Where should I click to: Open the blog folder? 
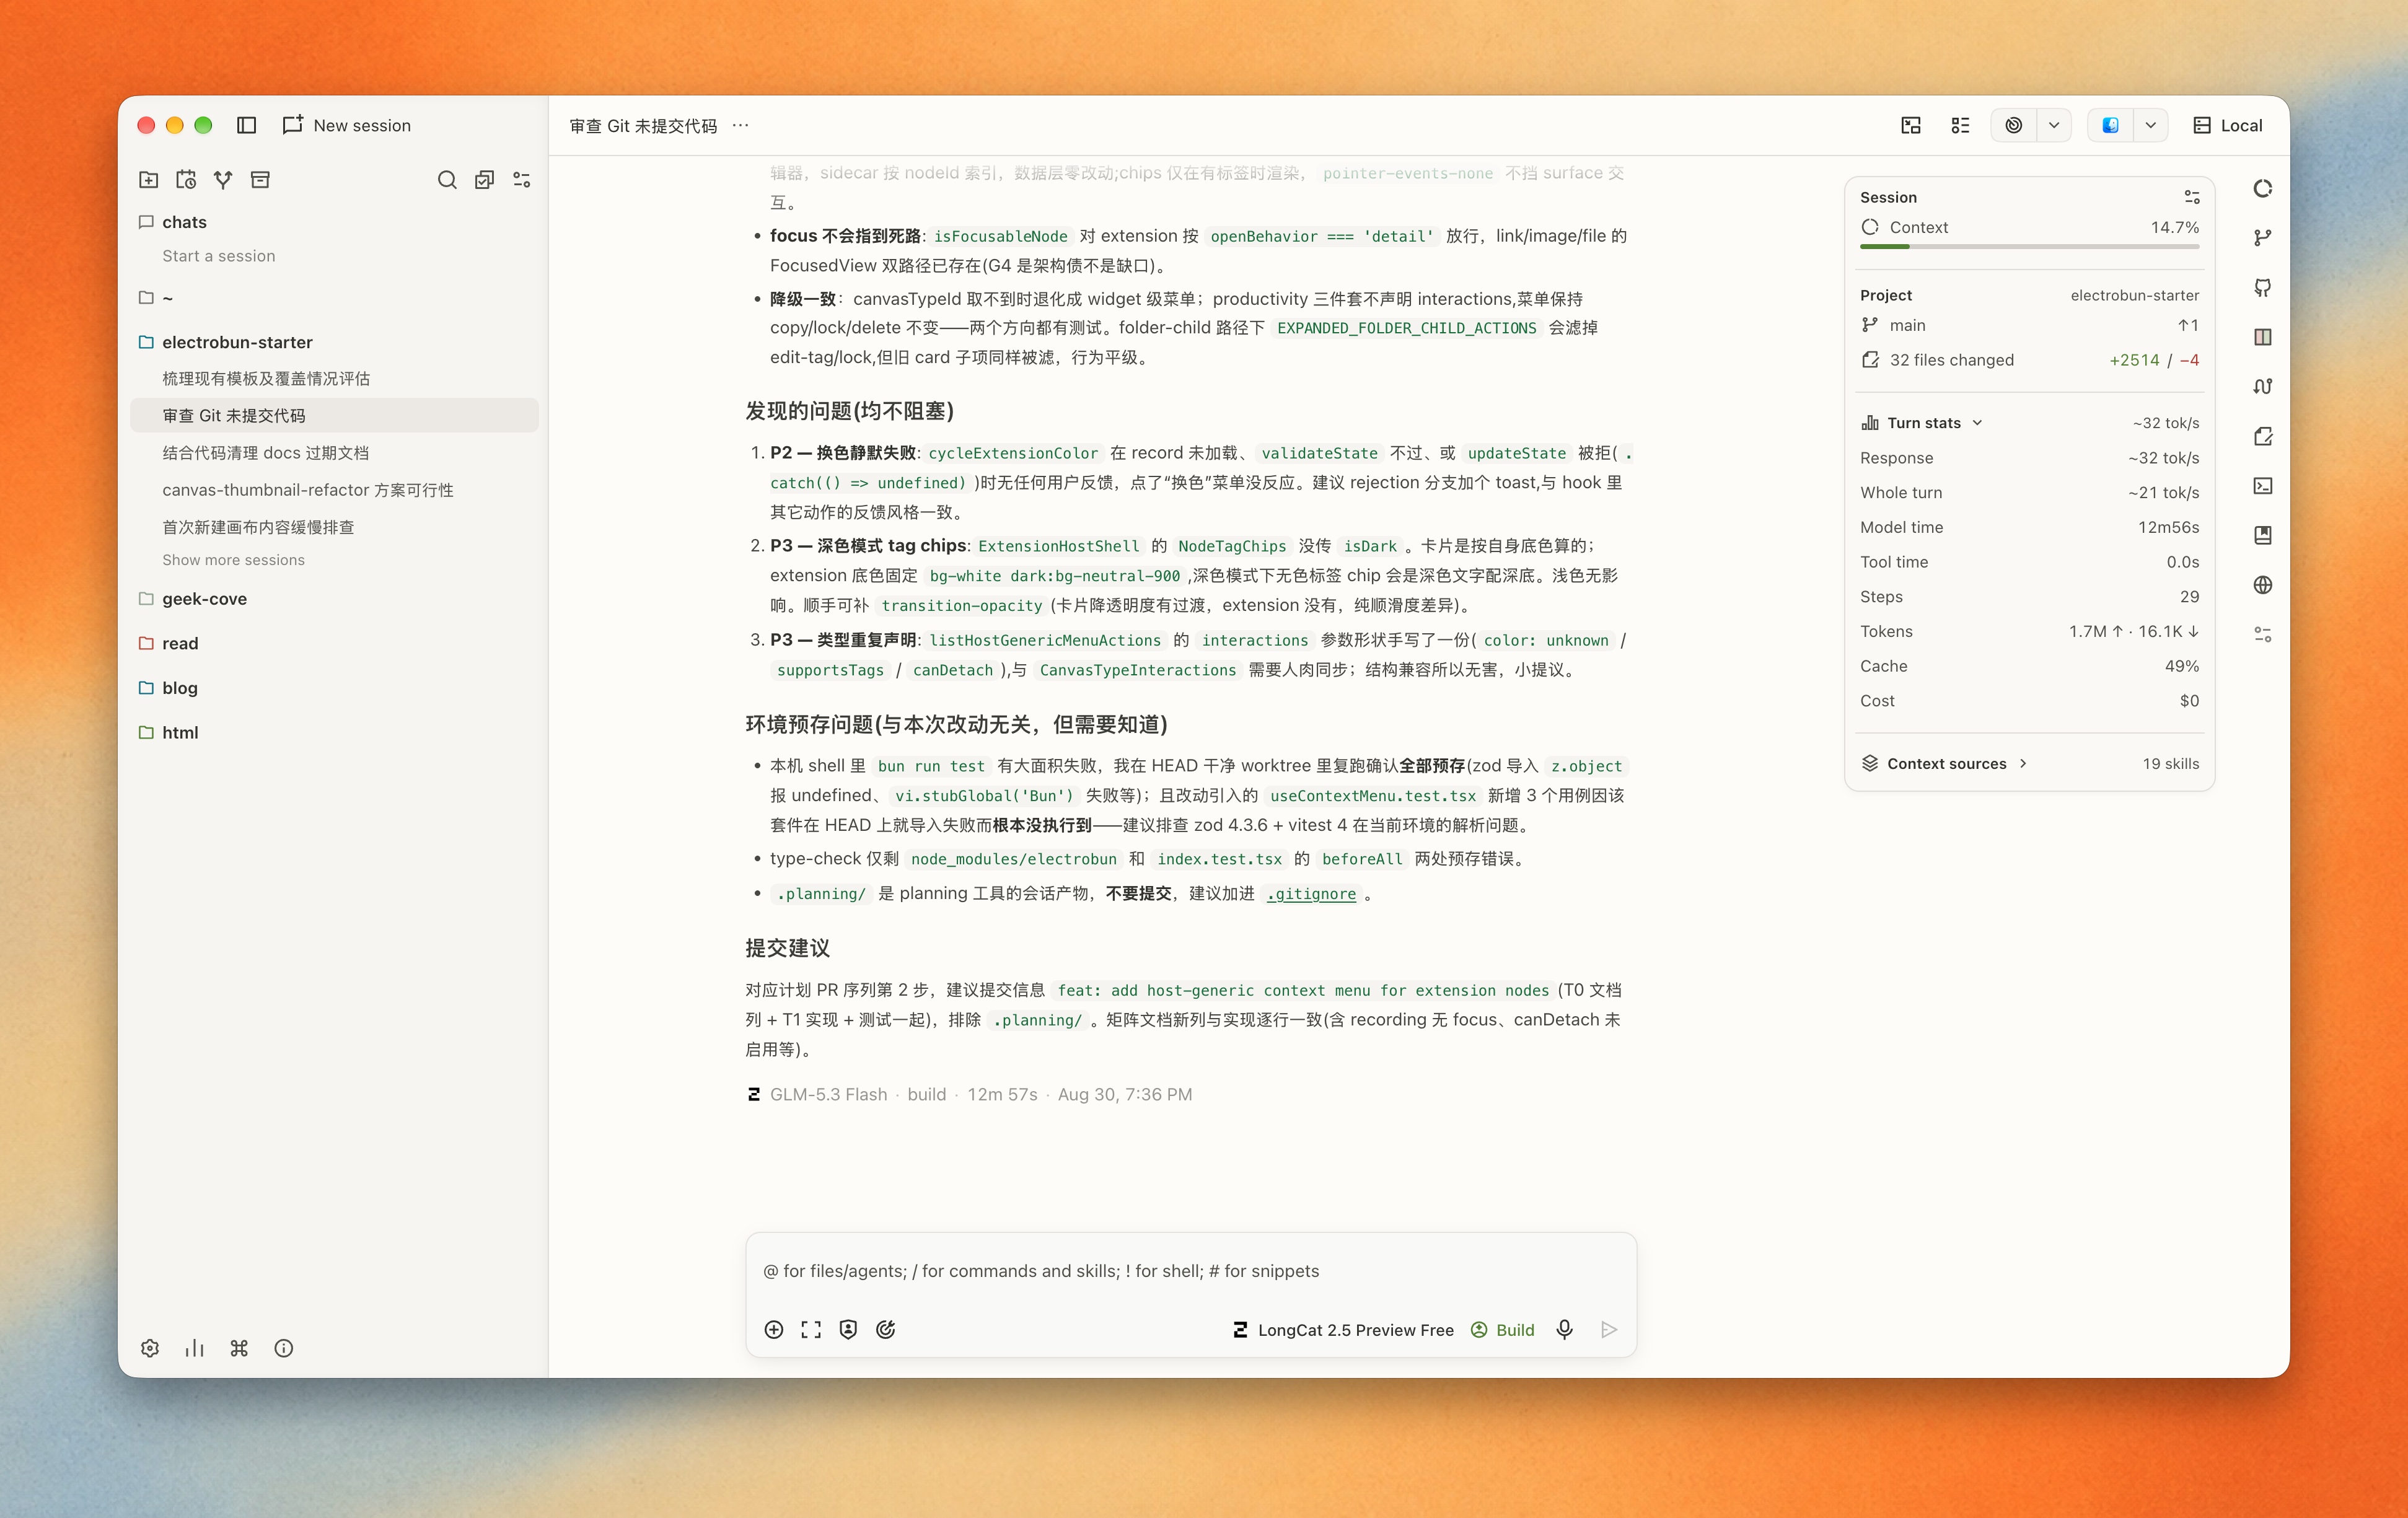coord(180,688)
